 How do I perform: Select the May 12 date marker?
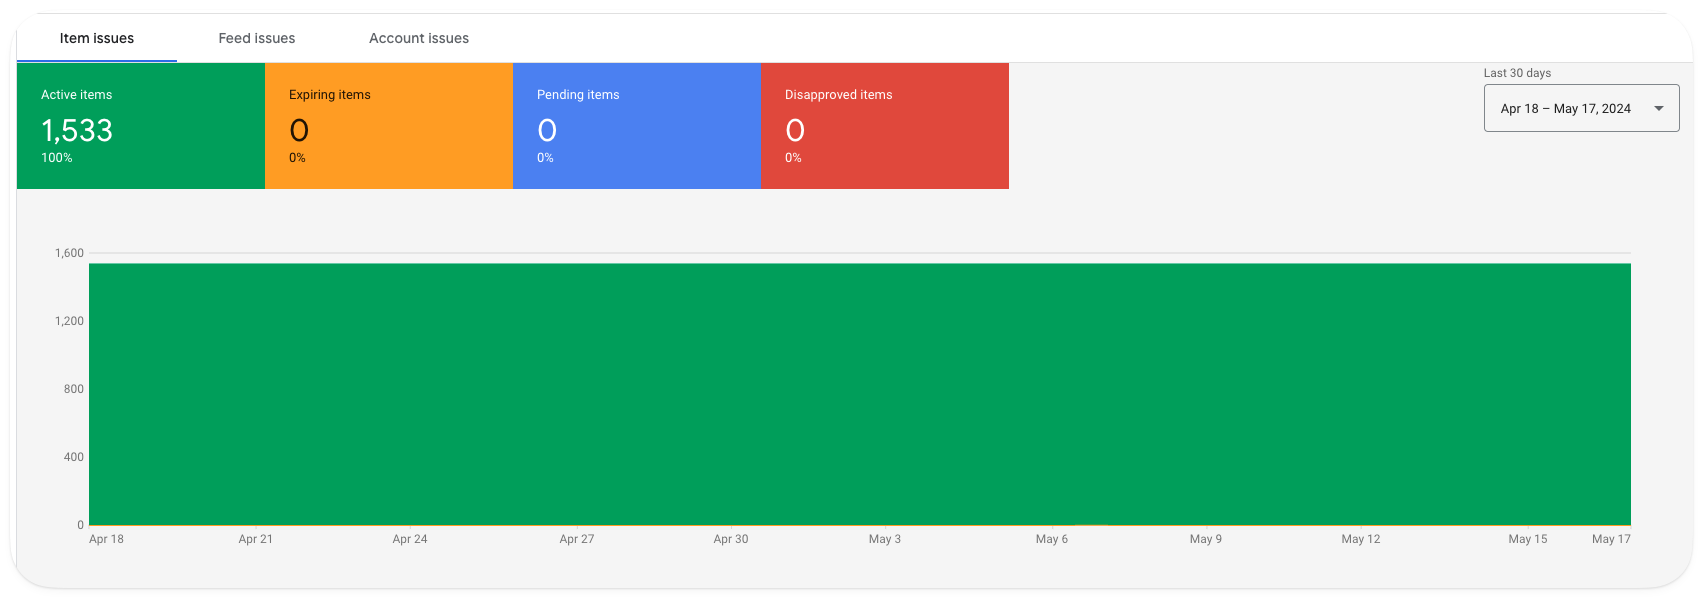1361,539
